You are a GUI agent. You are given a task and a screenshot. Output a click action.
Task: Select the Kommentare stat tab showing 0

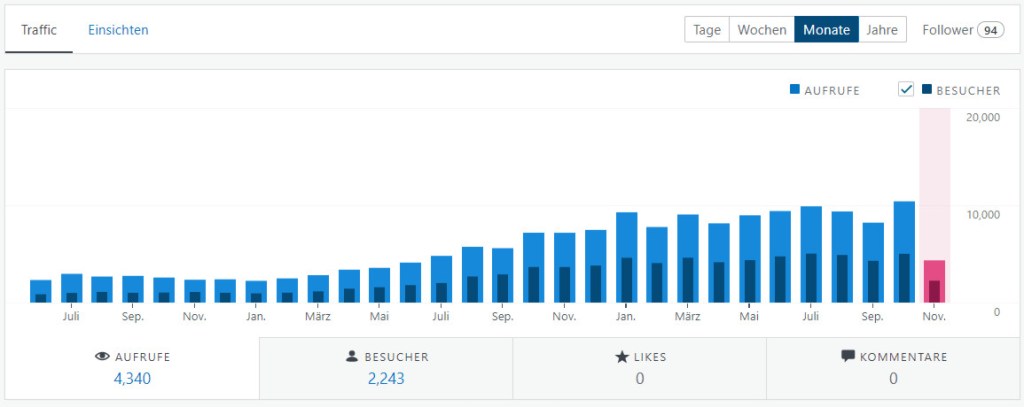click(x=893, y=368)
